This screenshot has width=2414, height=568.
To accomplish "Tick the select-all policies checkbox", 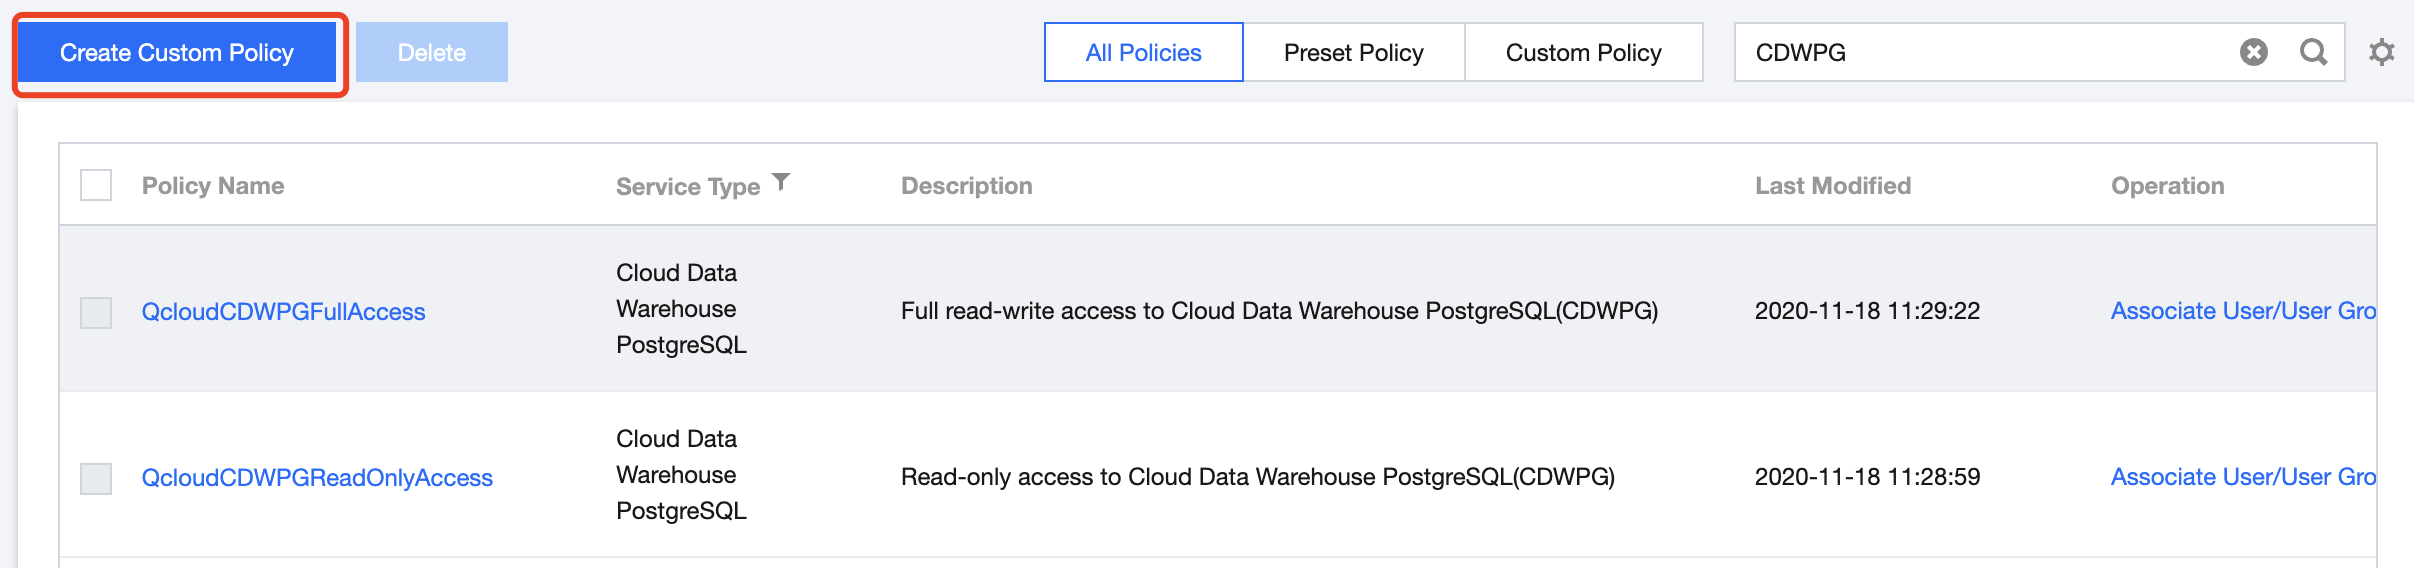I will (x=96, y=185).
